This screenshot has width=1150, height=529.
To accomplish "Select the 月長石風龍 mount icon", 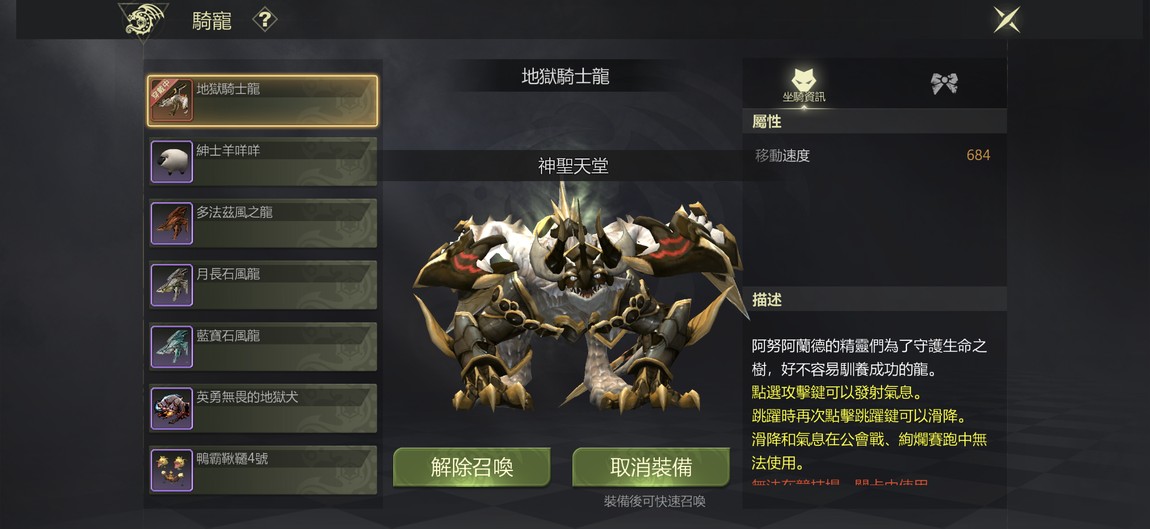I will pyautogui.click(x=172, y=285).
